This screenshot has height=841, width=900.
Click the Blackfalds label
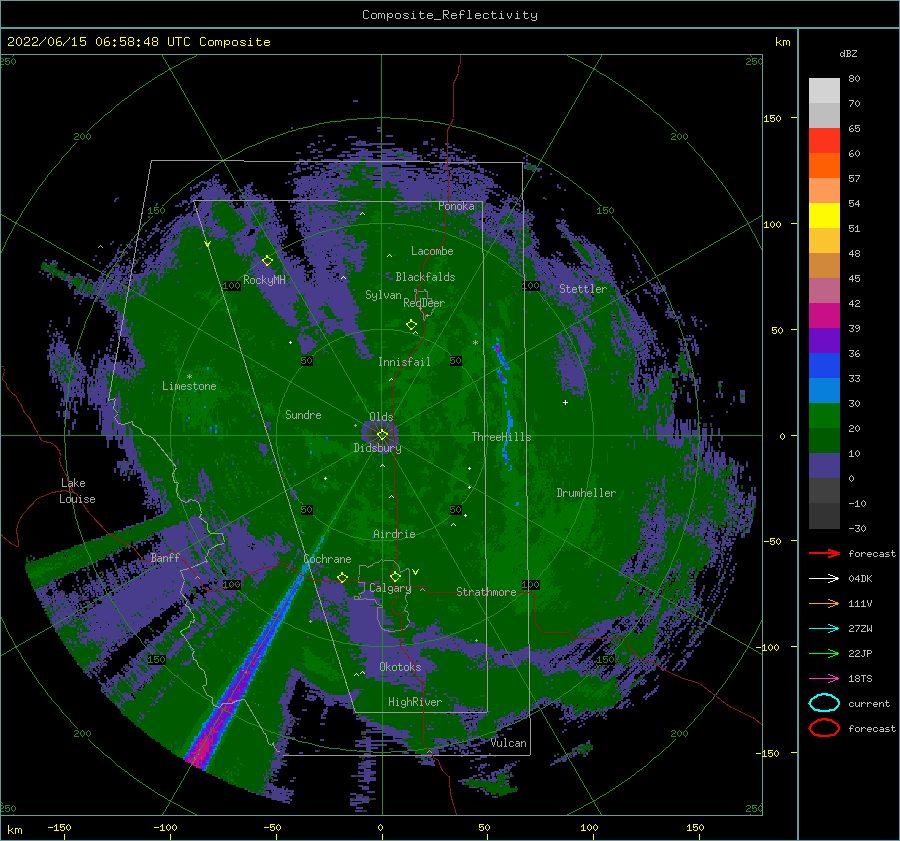425,277
